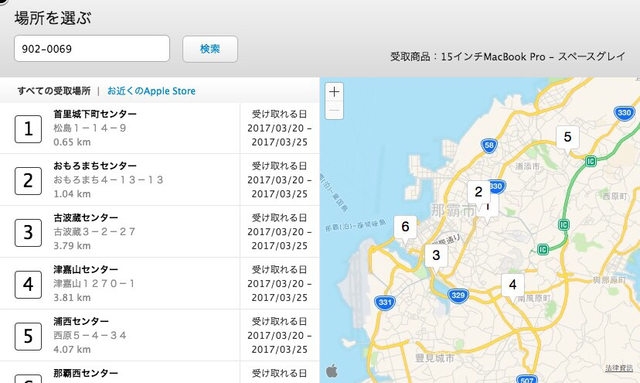
Task: Click pickup date cell for 津嘉山センター
Action: 280,284
